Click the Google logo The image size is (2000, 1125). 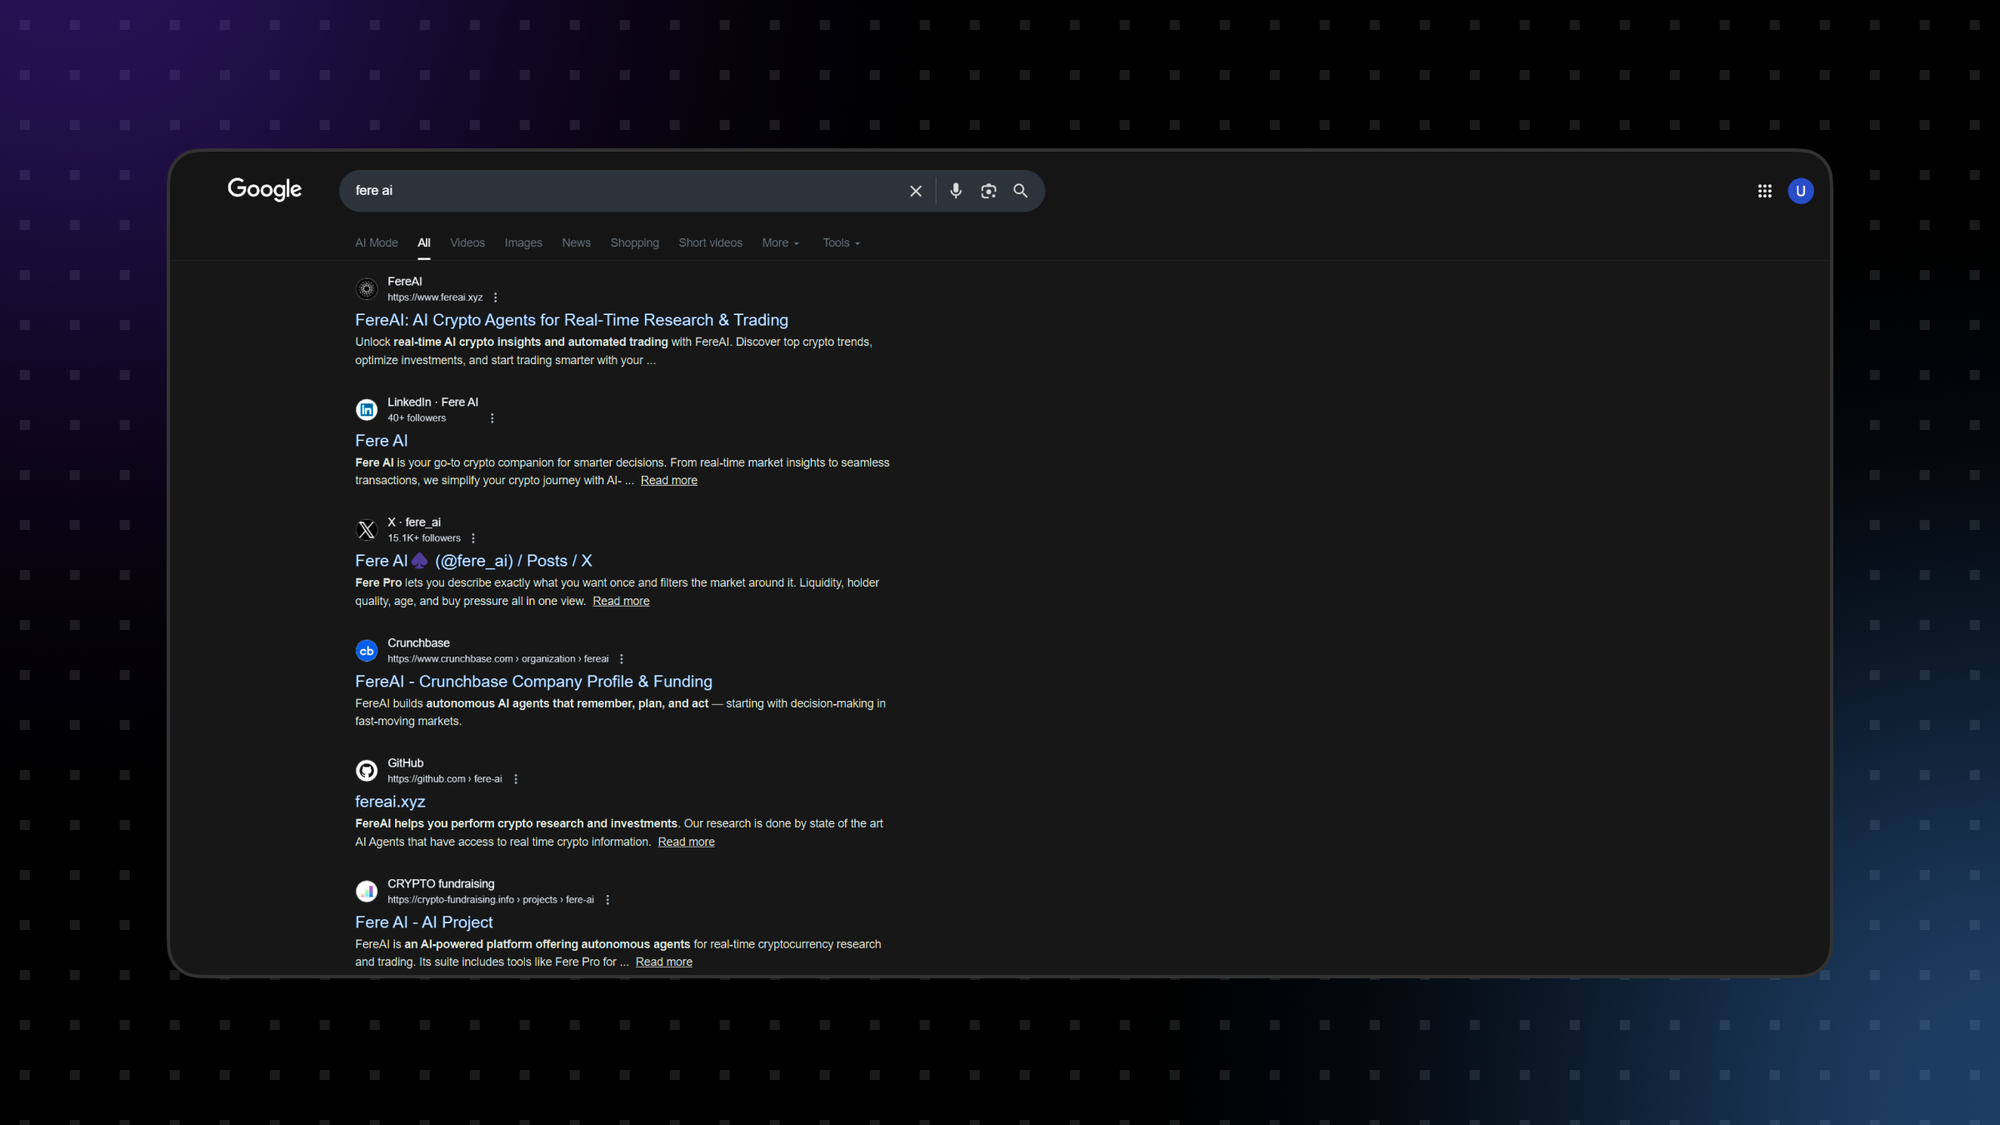pyautogui.click(x=264, y=189)
